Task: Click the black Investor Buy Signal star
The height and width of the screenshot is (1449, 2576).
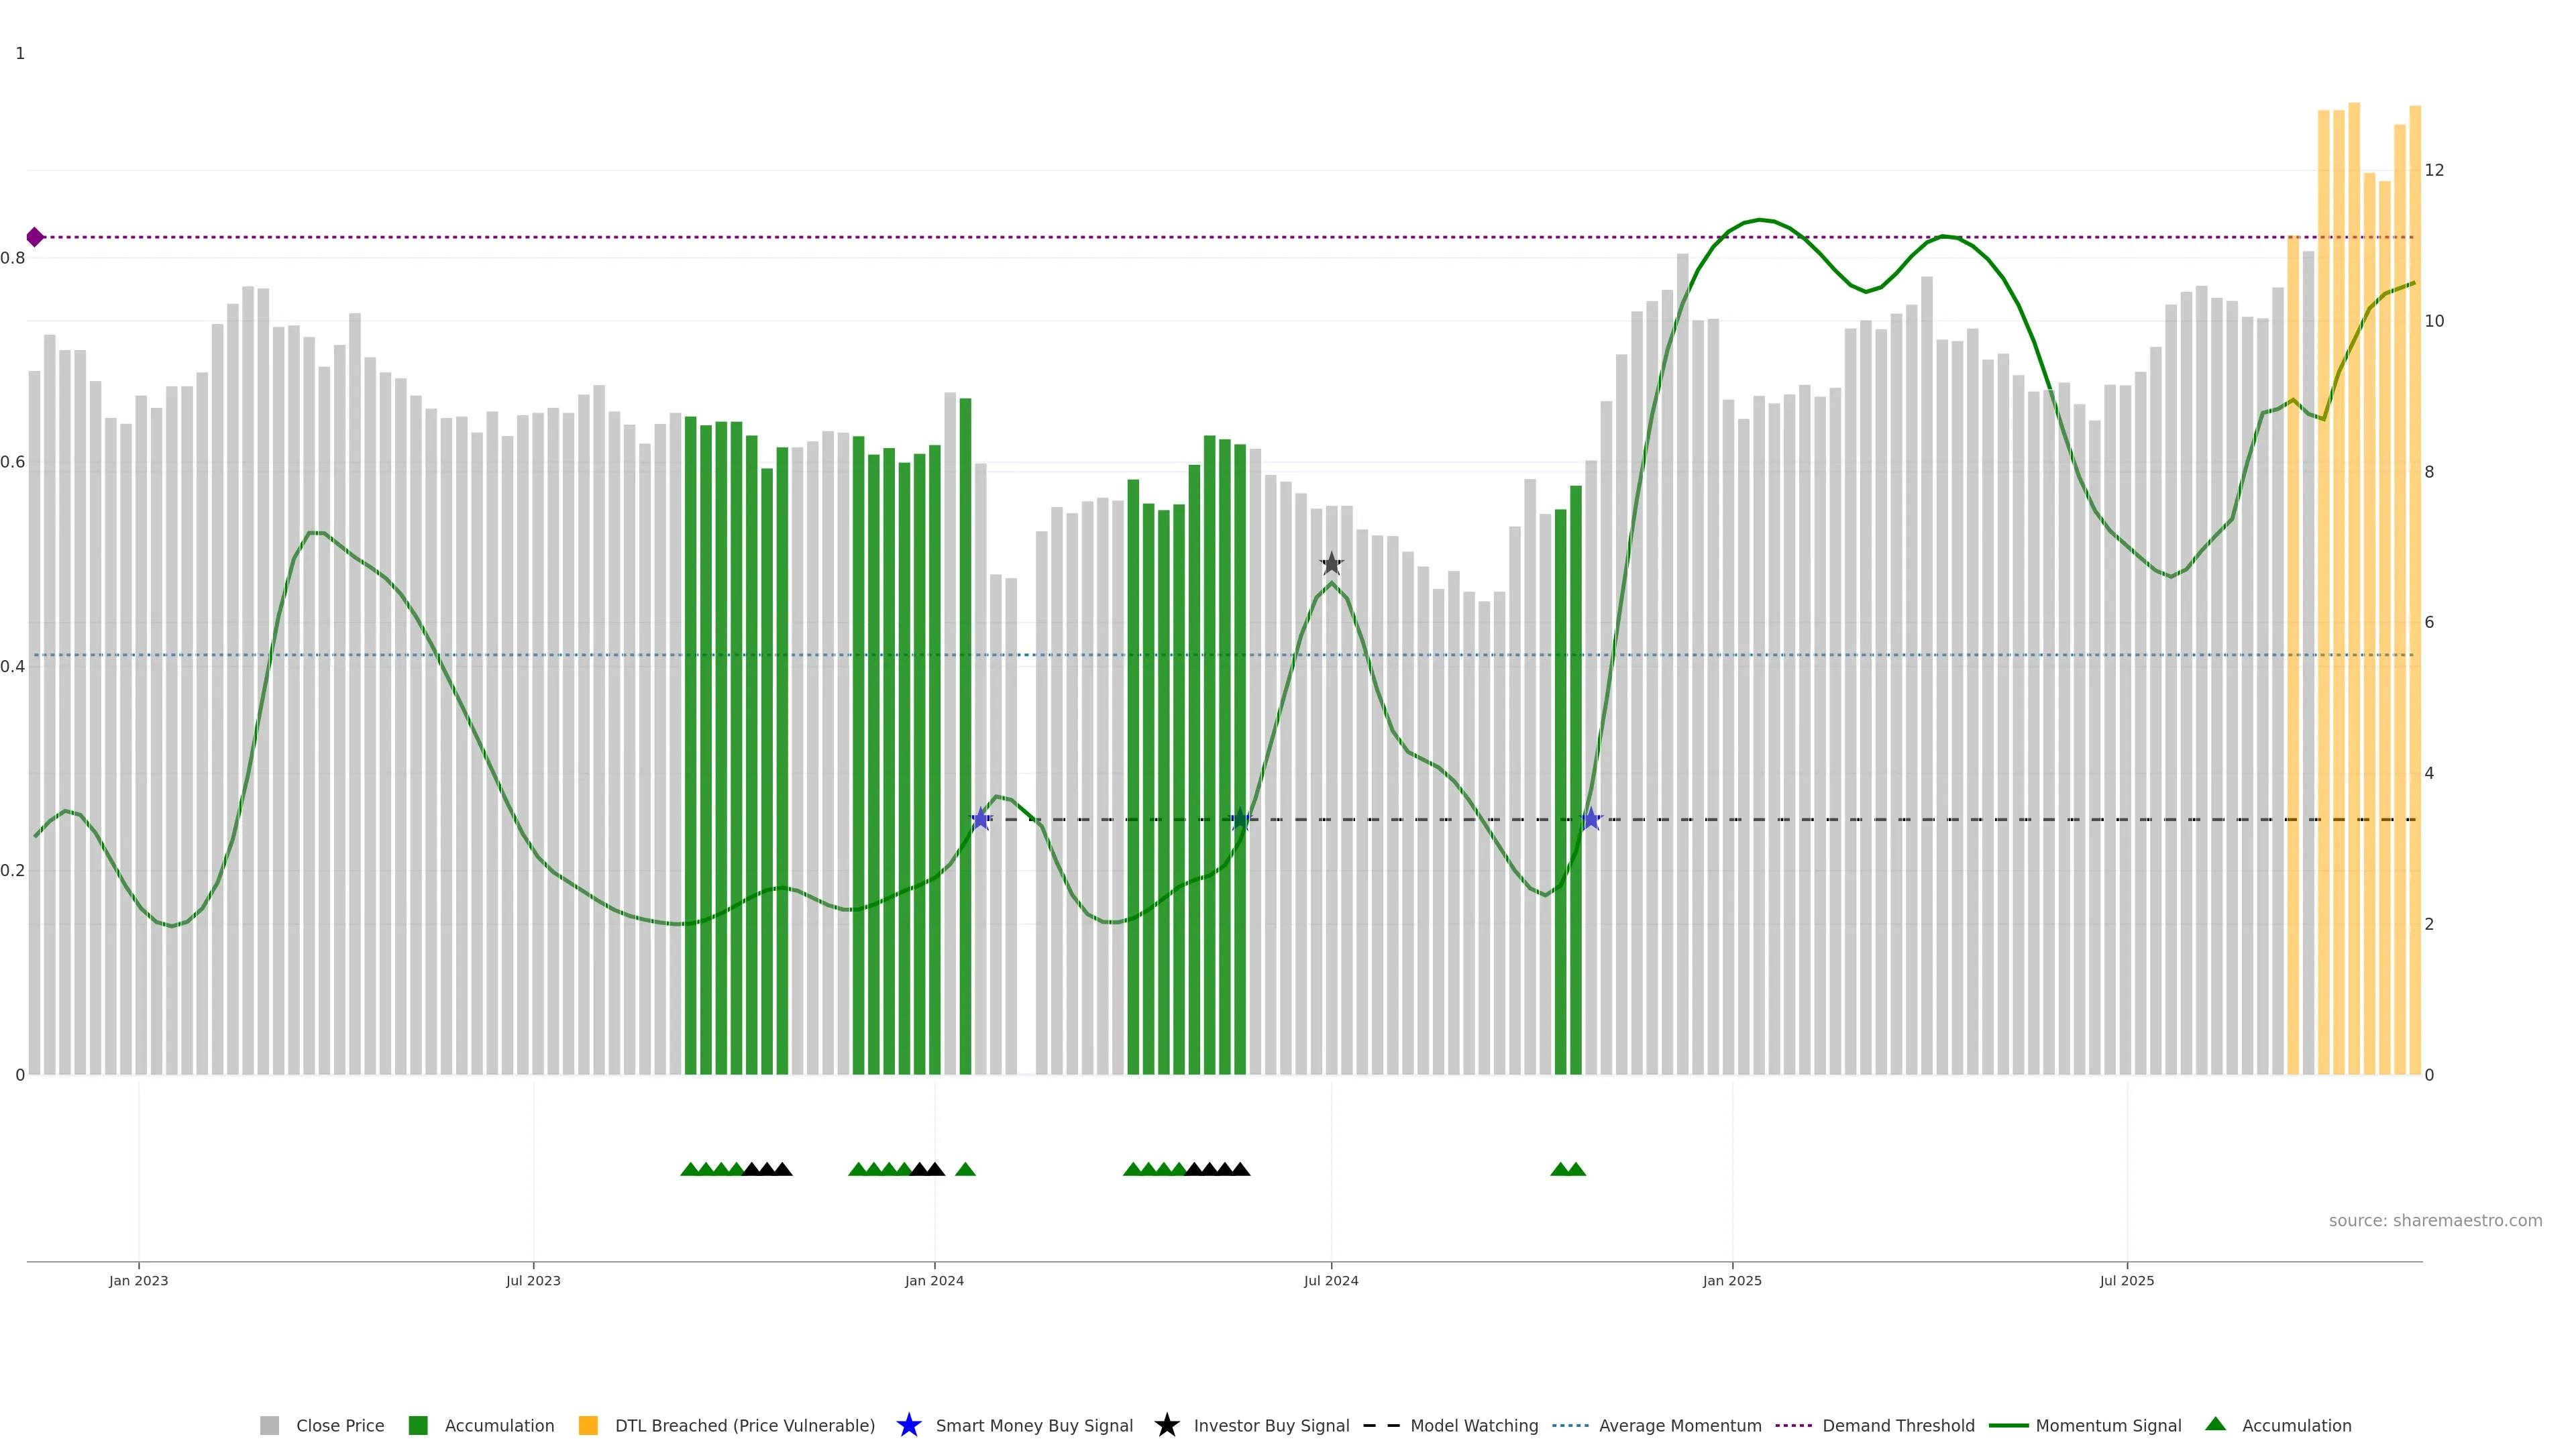Action: (1331, 564)
